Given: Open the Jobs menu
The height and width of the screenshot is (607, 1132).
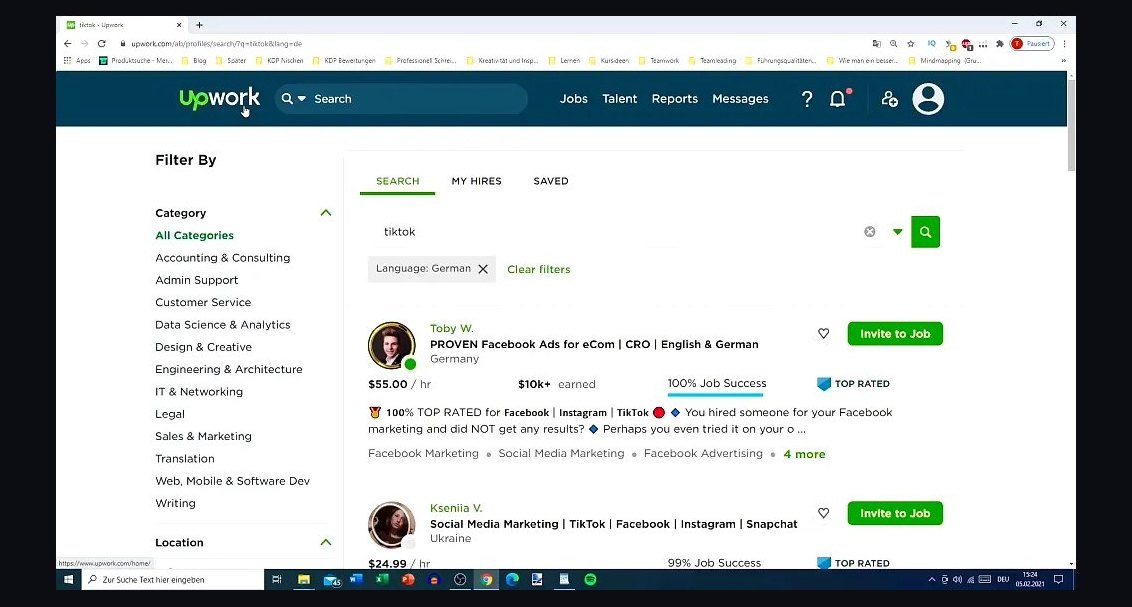Looking at the screenshot, I should pyautogui.click(x=574, y=99).
